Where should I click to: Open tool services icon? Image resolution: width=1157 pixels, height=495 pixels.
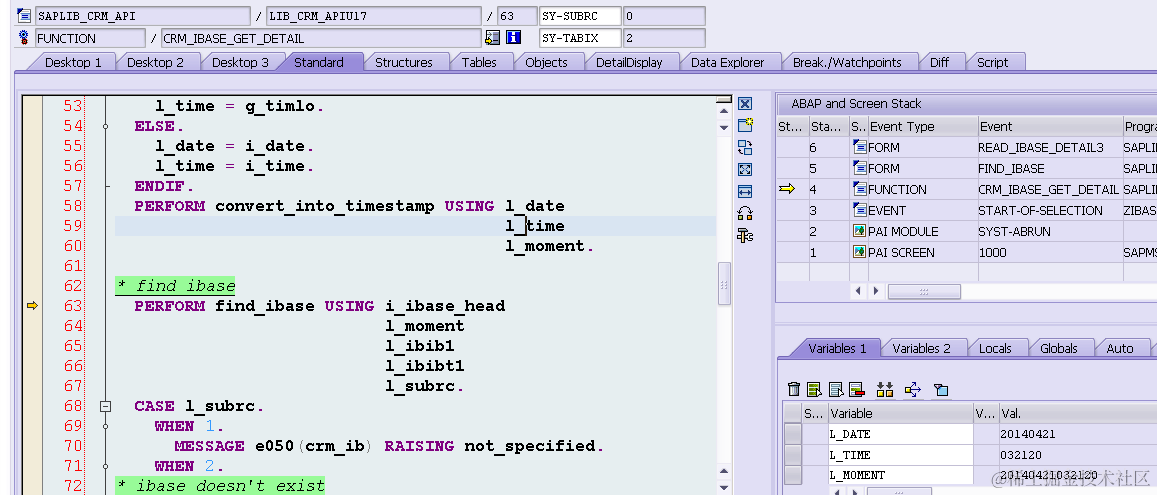coord(745,236)
